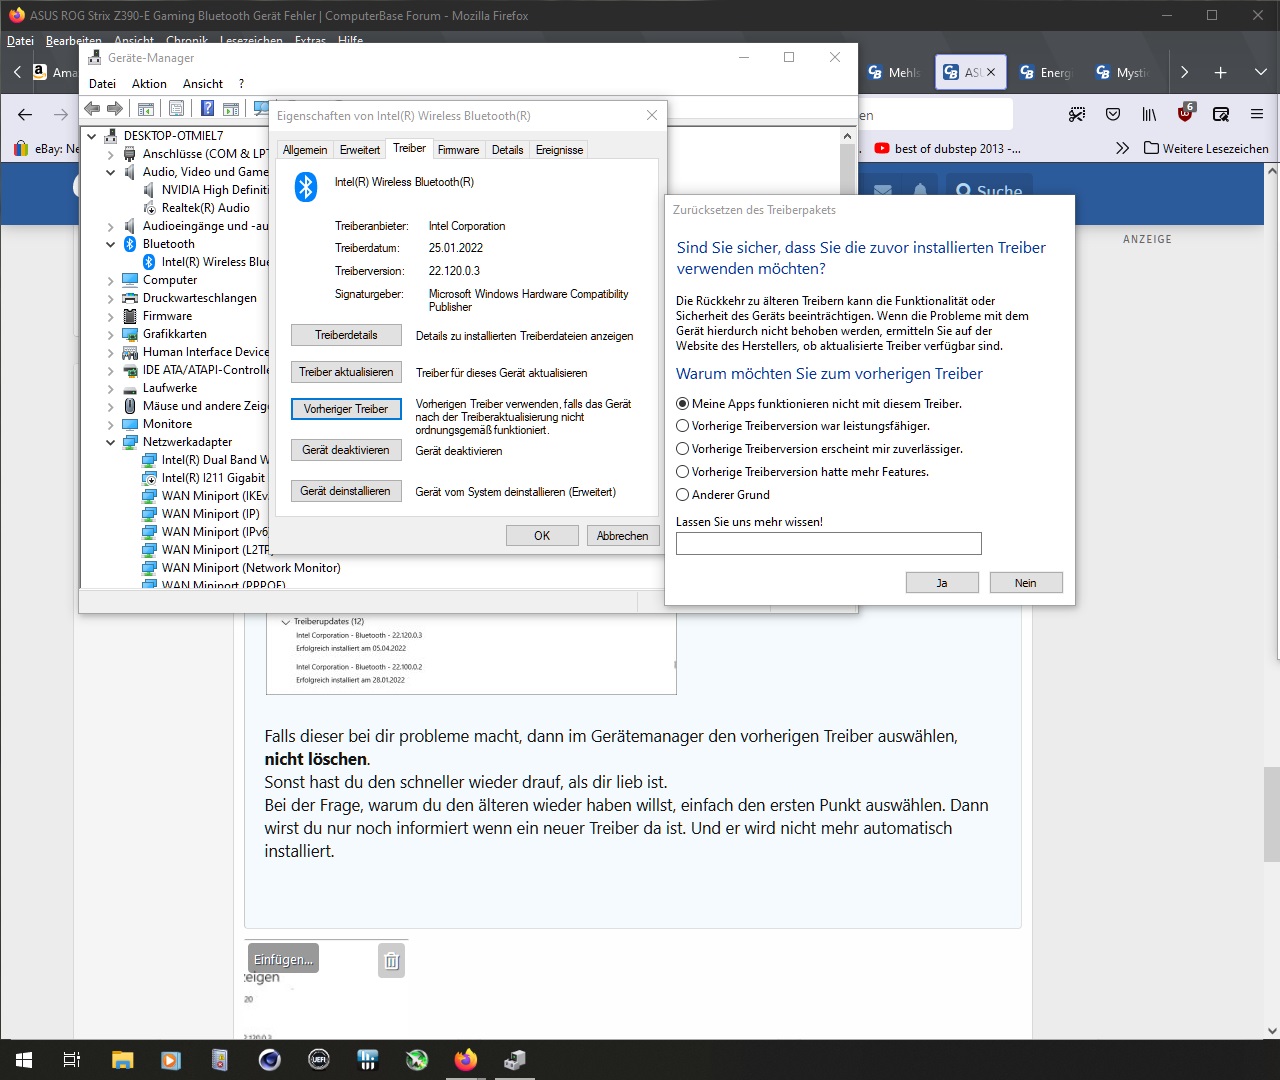Click the Firefox page vertical scrollbar thumb

pos(1271,814)
